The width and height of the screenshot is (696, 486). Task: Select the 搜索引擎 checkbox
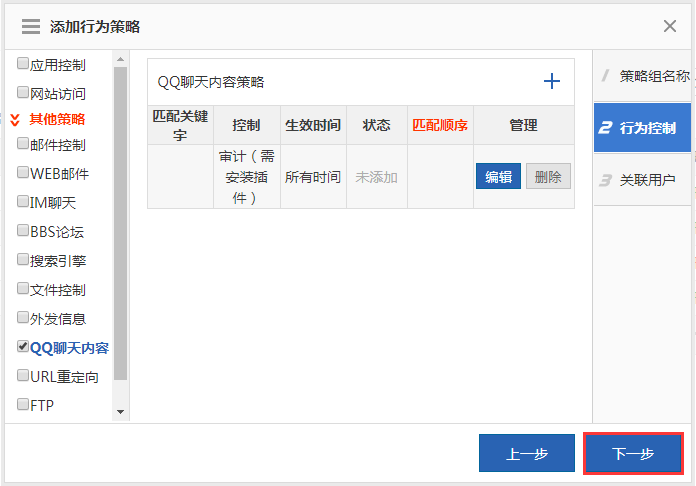(23, 259)
